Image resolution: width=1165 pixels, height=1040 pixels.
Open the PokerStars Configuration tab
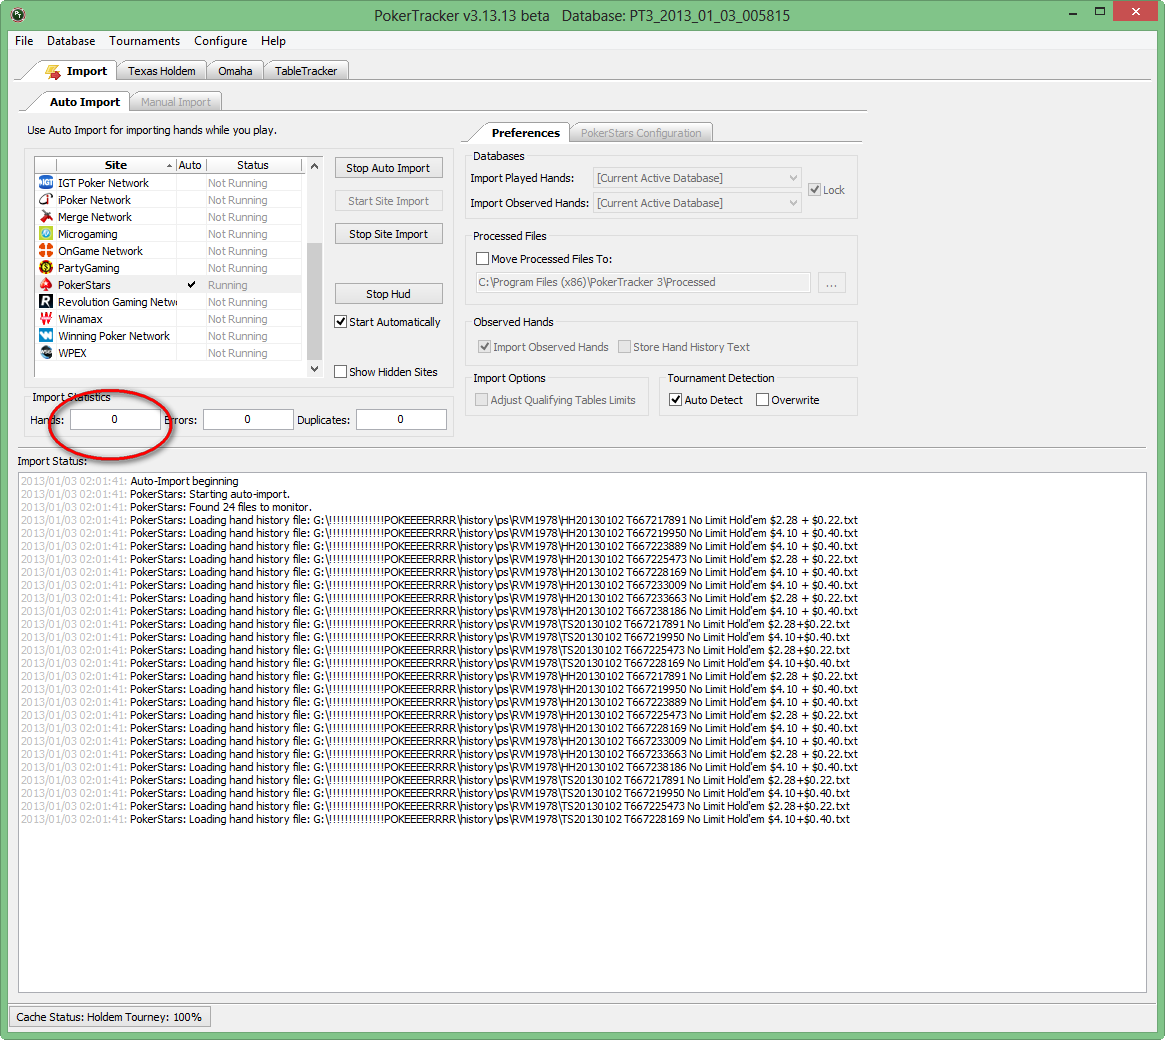[640, 133]
